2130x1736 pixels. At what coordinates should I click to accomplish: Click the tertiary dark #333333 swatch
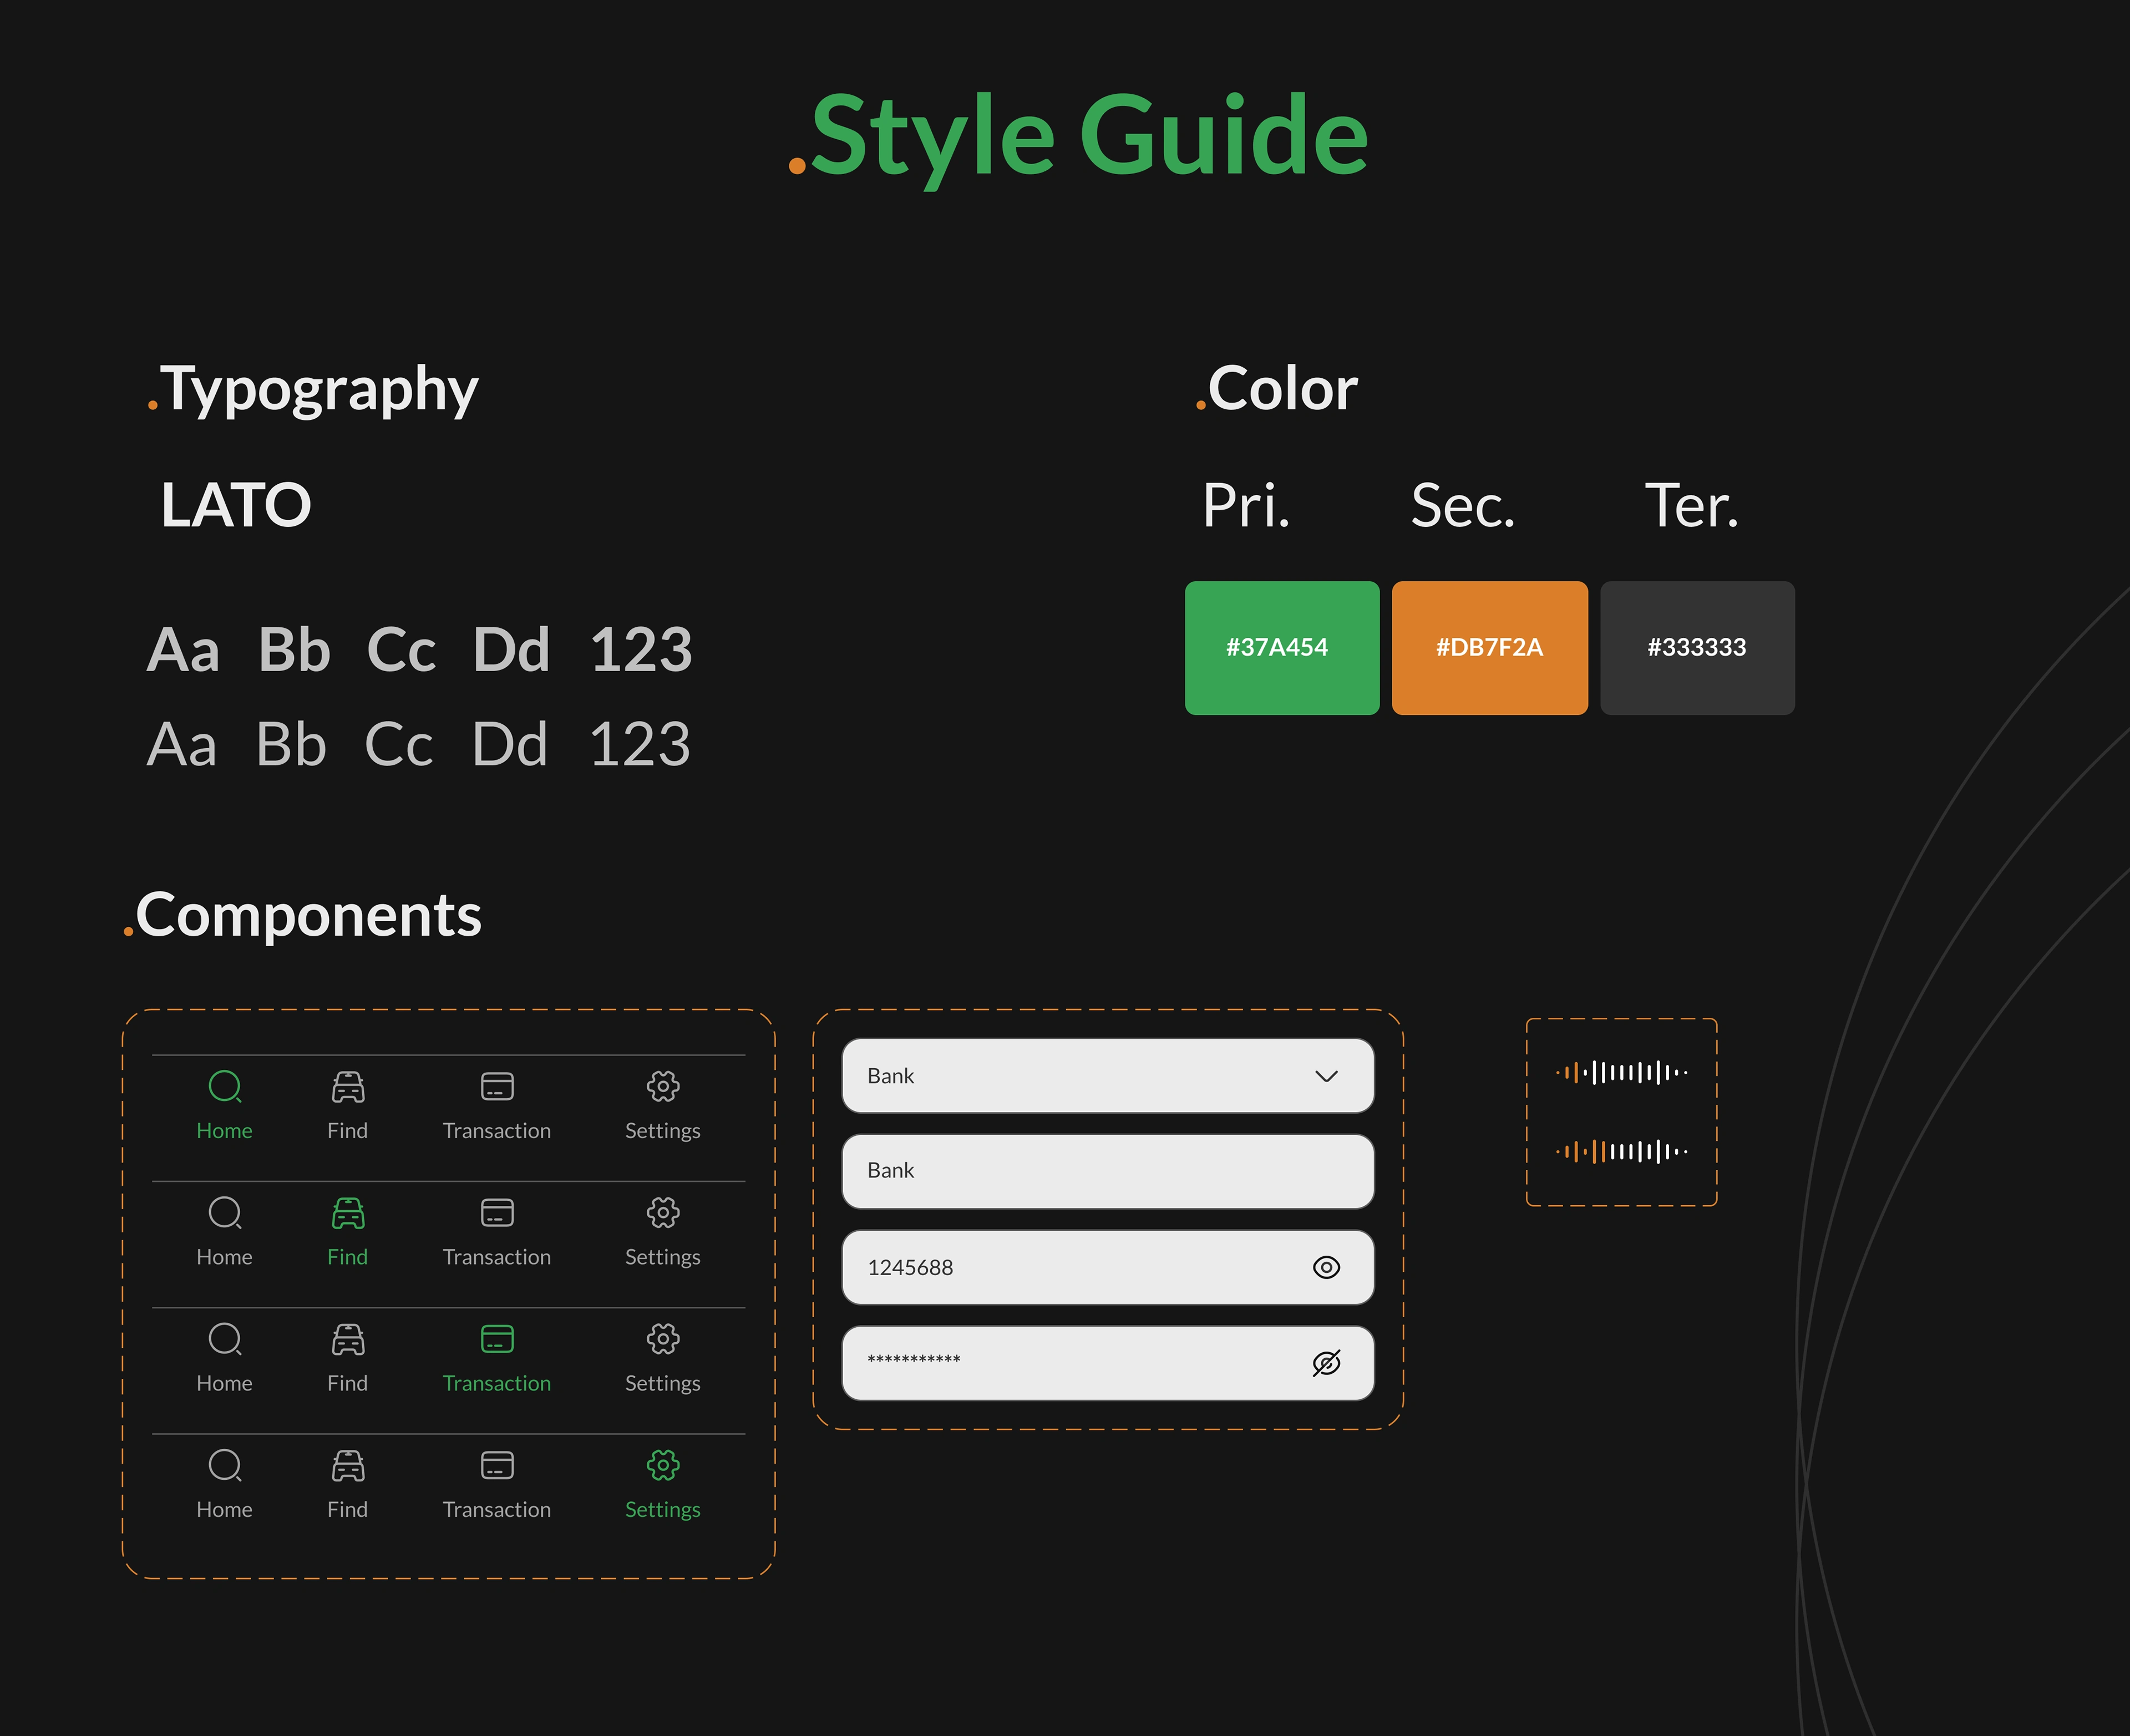(1697, 648)
